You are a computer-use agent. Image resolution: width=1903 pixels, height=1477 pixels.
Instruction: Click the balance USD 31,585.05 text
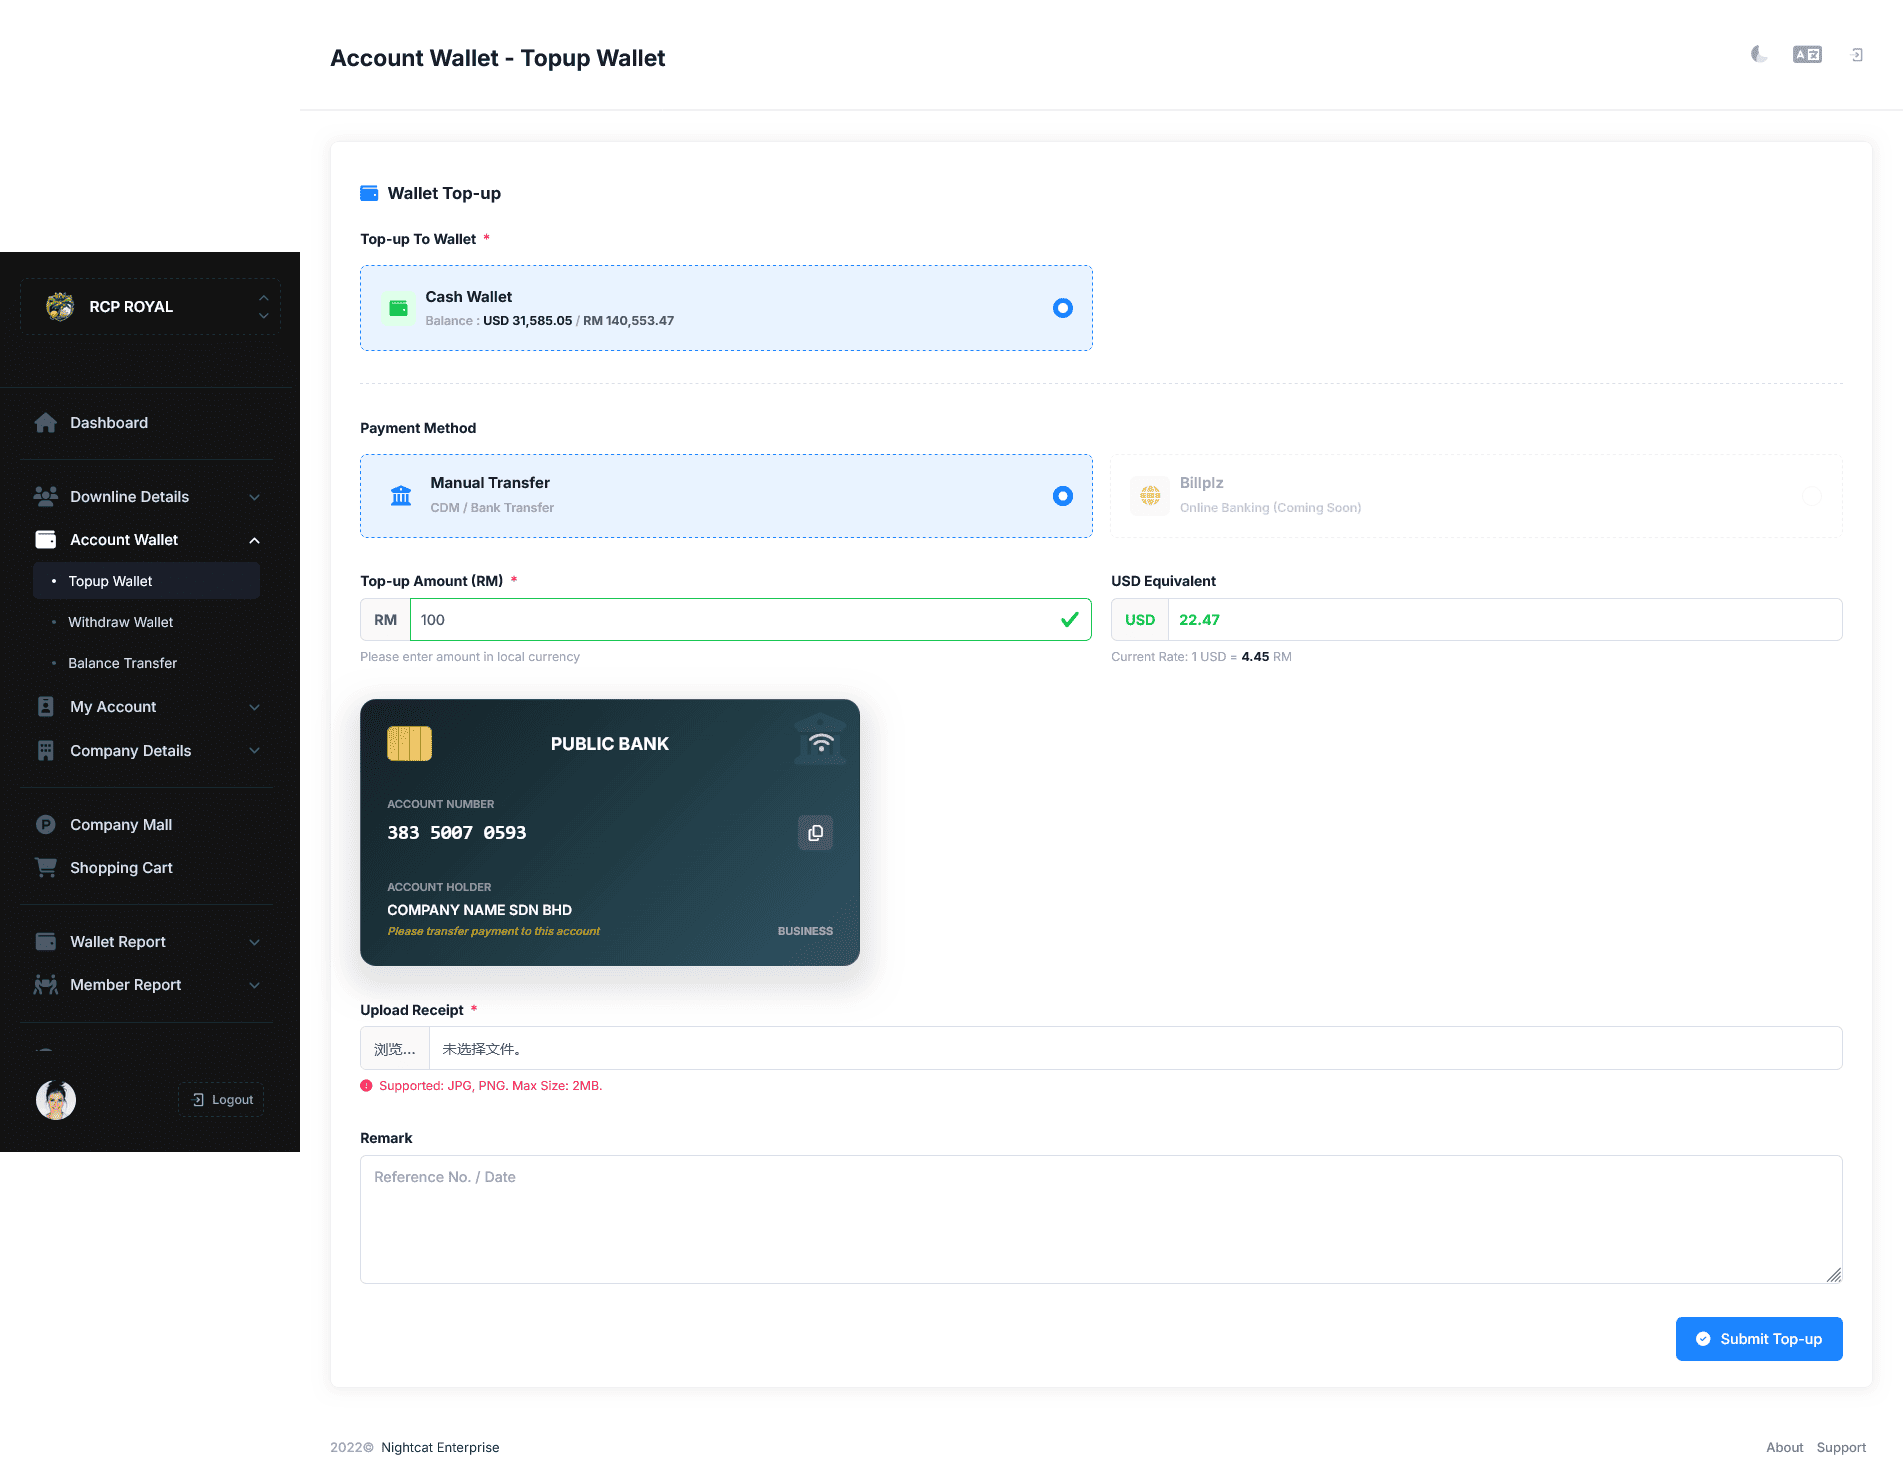pyautogui.click(x=527, y=321)
